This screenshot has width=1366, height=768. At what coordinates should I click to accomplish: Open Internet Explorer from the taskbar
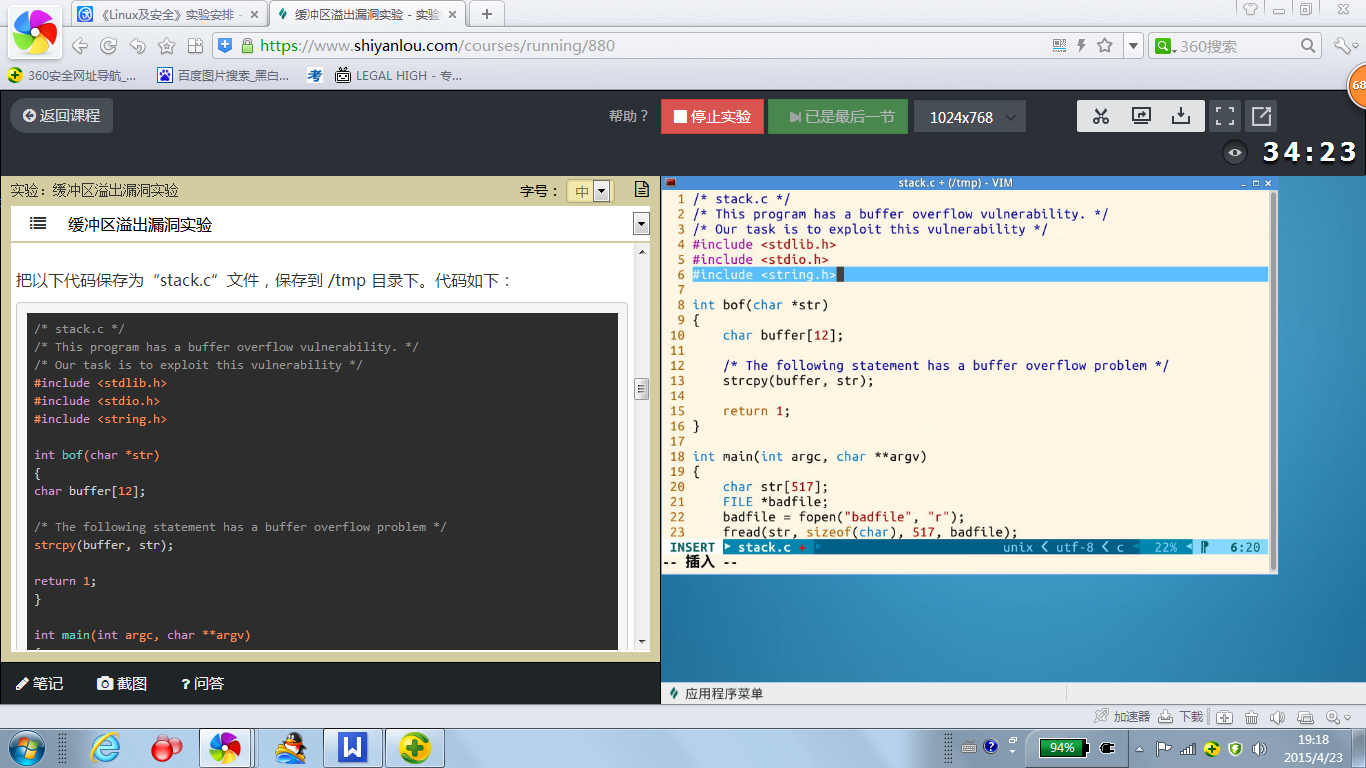click(105, 748)
